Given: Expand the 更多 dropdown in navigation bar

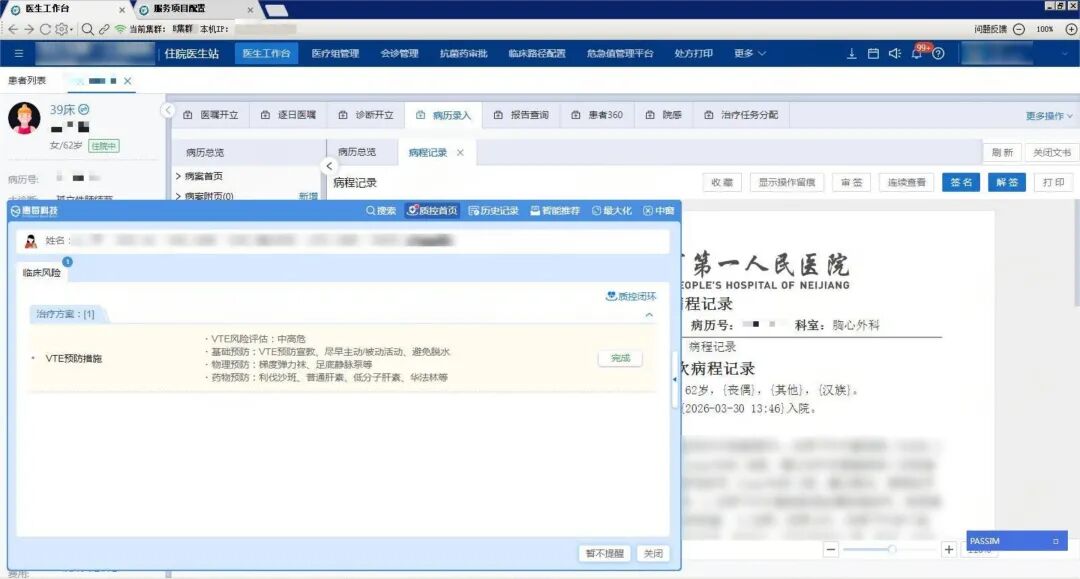Looking at the screenshot, I should pyautogui.click(x=750, y=54).
